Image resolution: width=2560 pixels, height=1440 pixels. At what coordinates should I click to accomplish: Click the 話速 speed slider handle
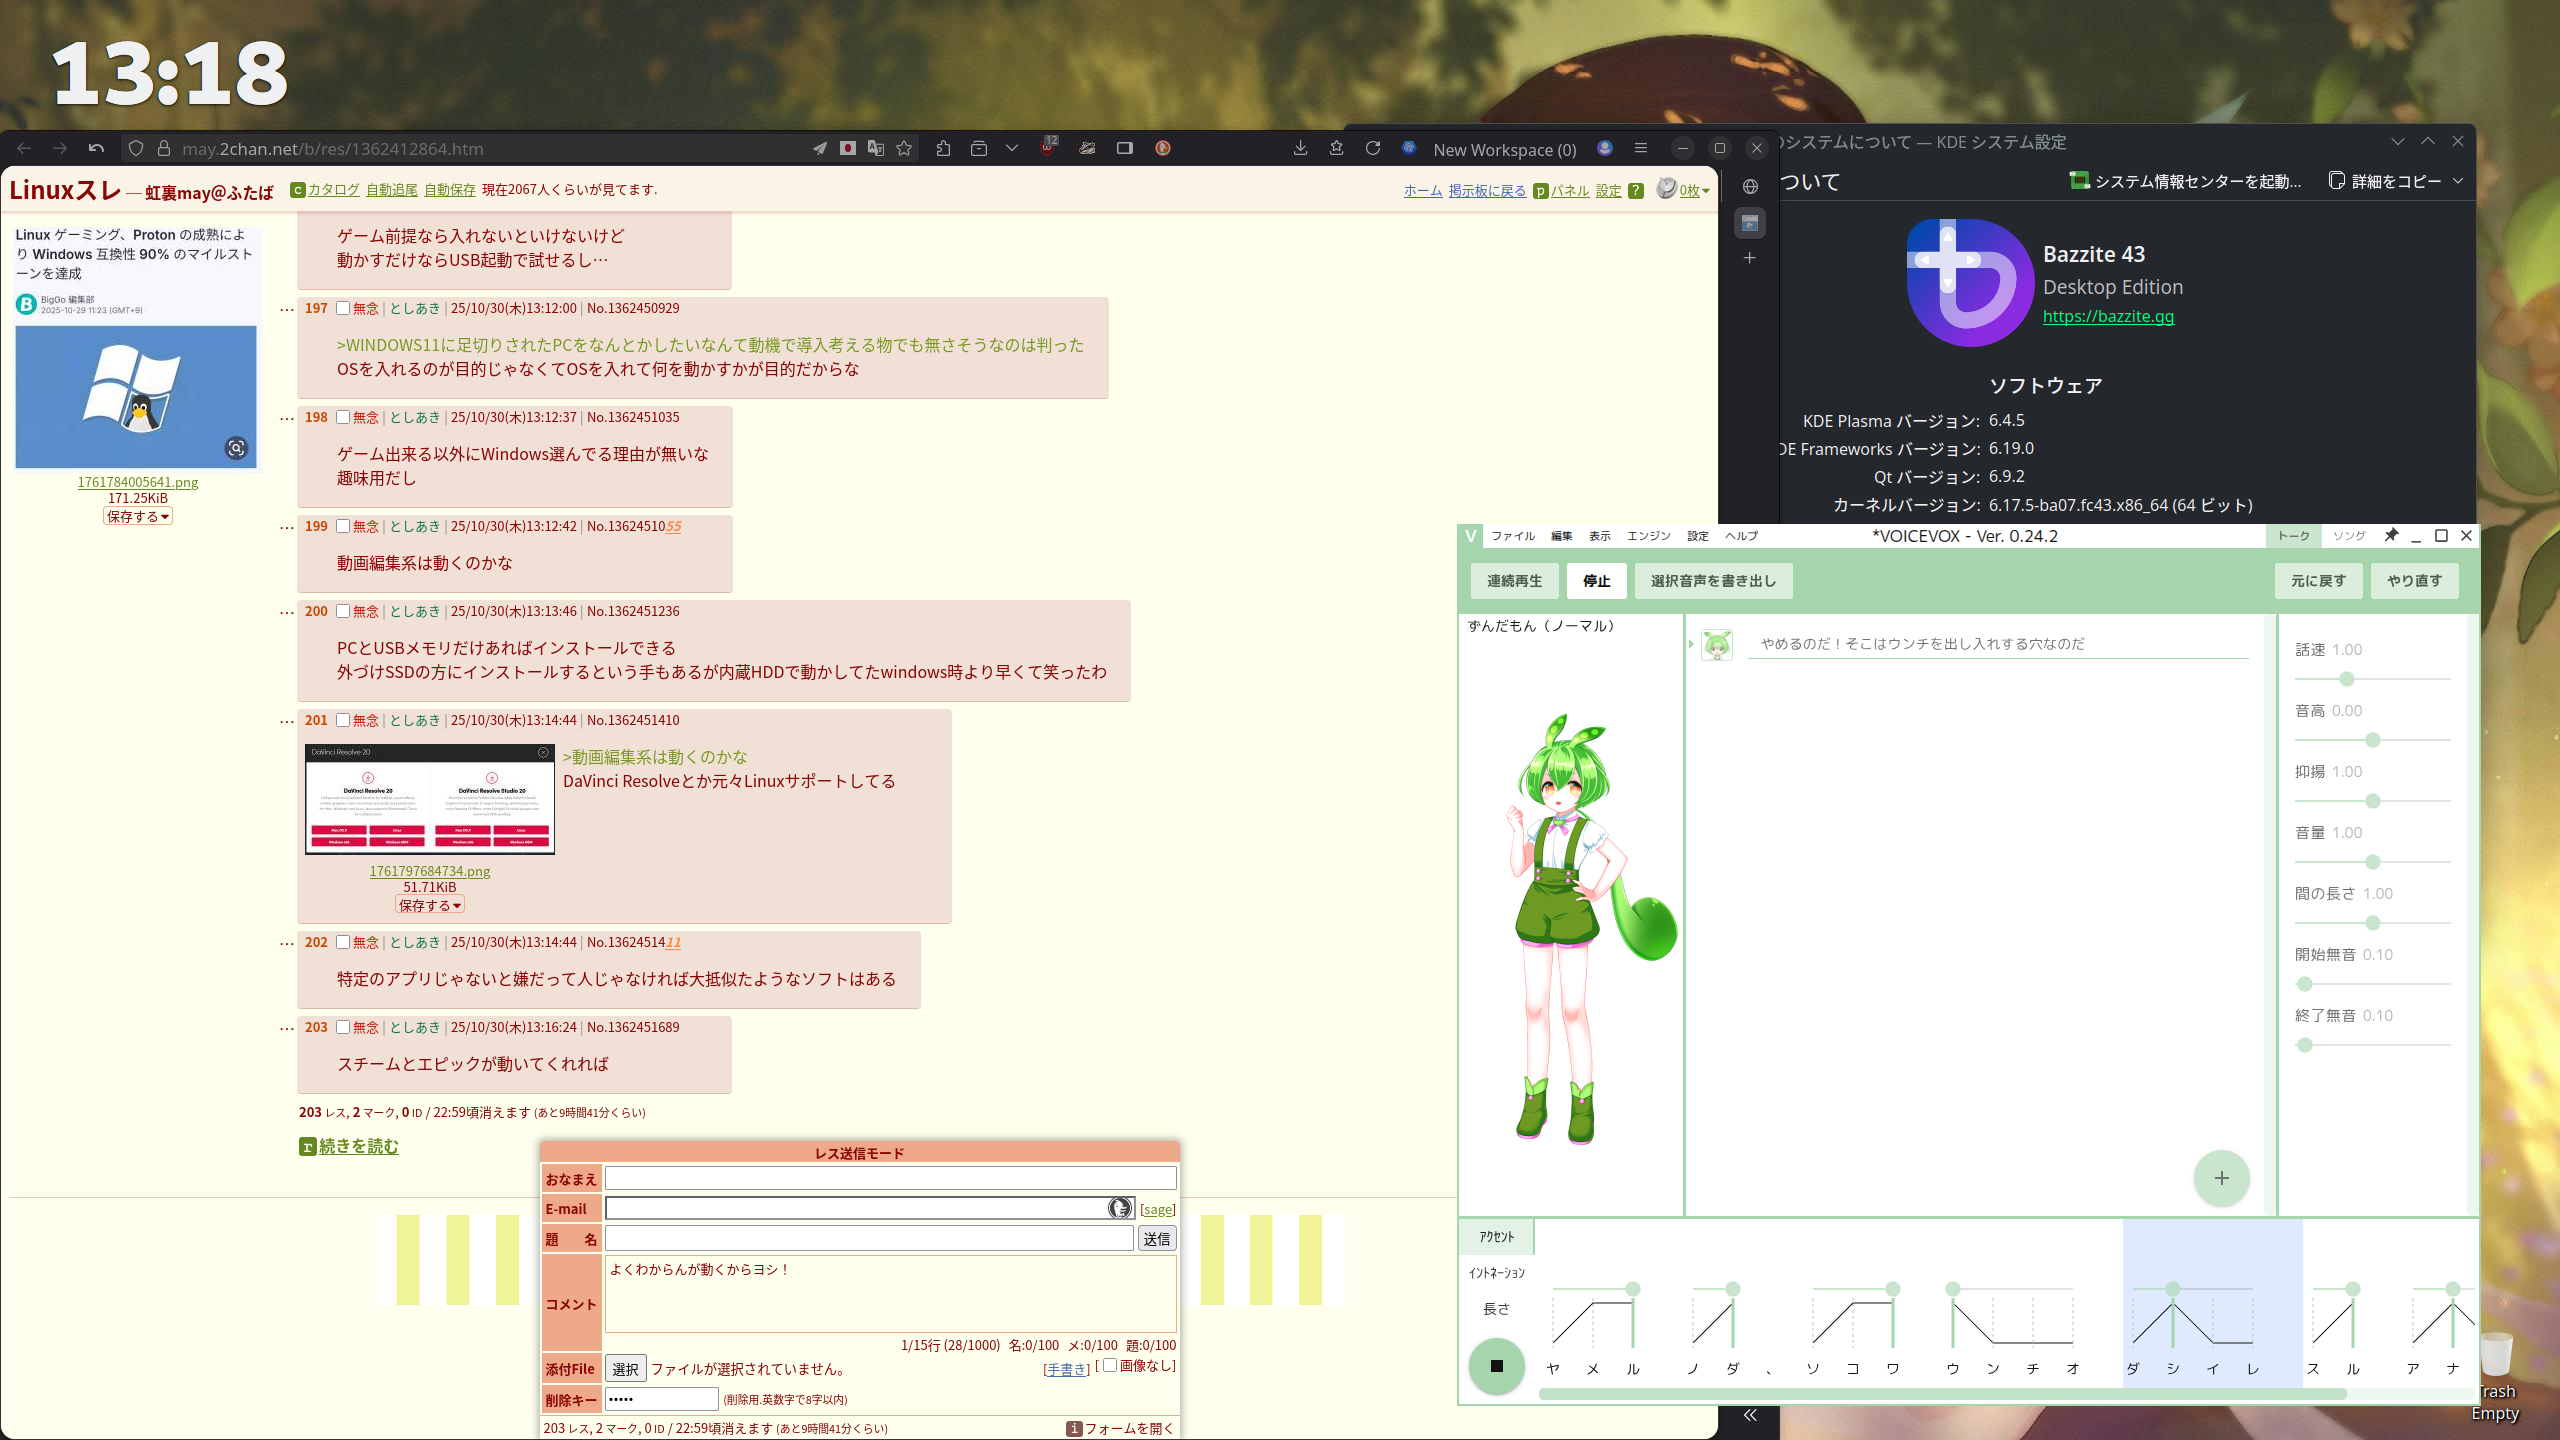pyautogui.click(x=2346, y=679)
